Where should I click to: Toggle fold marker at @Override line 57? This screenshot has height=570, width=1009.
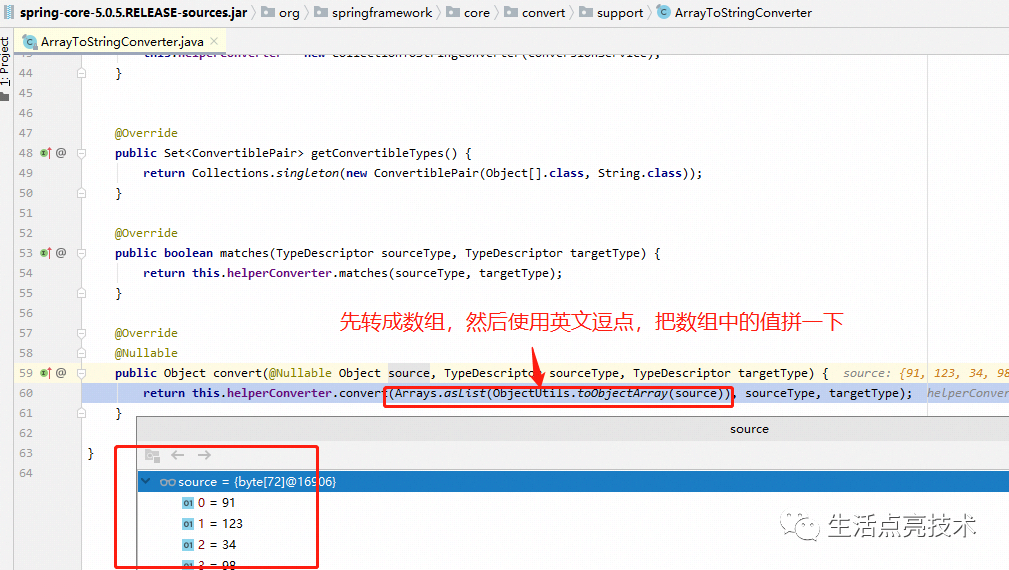click(82, 333)
